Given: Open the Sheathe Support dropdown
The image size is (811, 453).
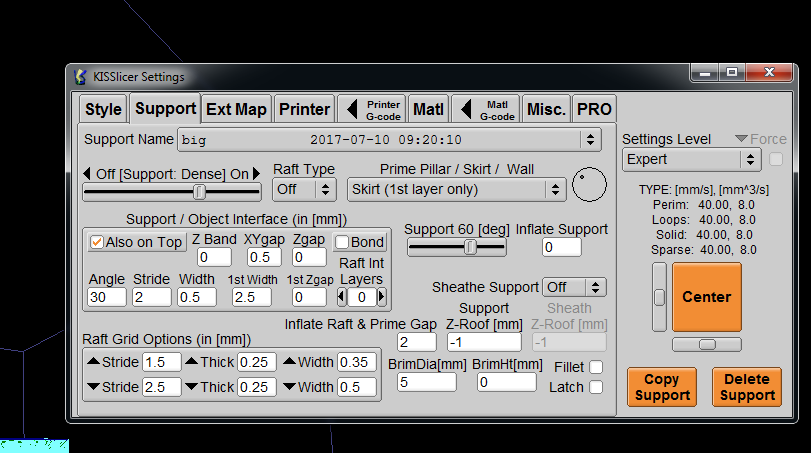Looking at the screenshot, I should pos(574,287).
